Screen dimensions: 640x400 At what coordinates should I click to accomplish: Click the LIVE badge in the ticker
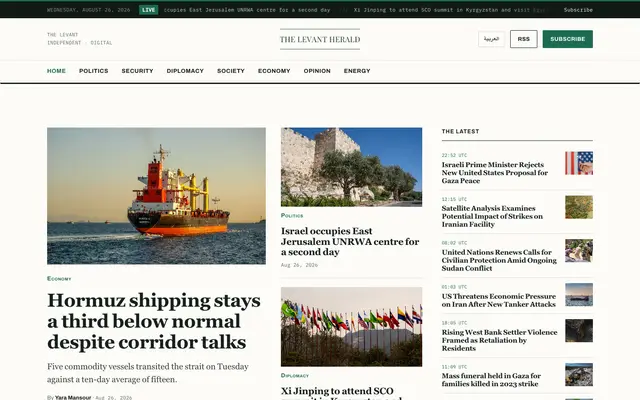149,10
